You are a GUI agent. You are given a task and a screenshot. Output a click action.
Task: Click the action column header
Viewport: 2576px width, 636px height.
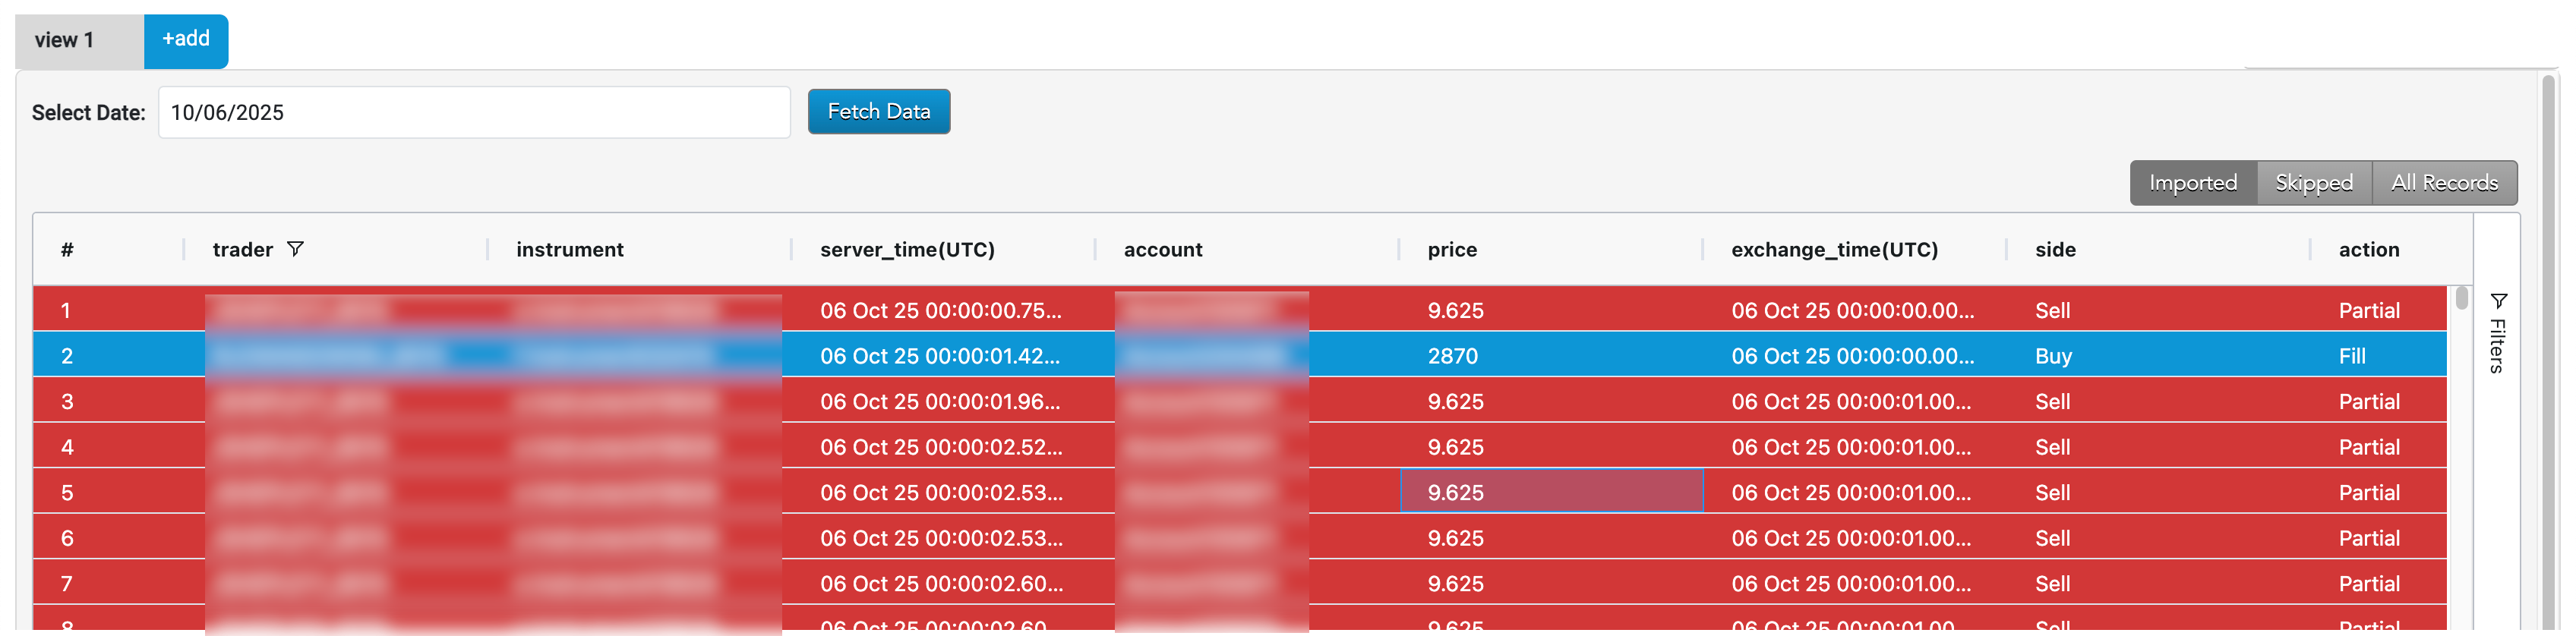pos(2368,250)
